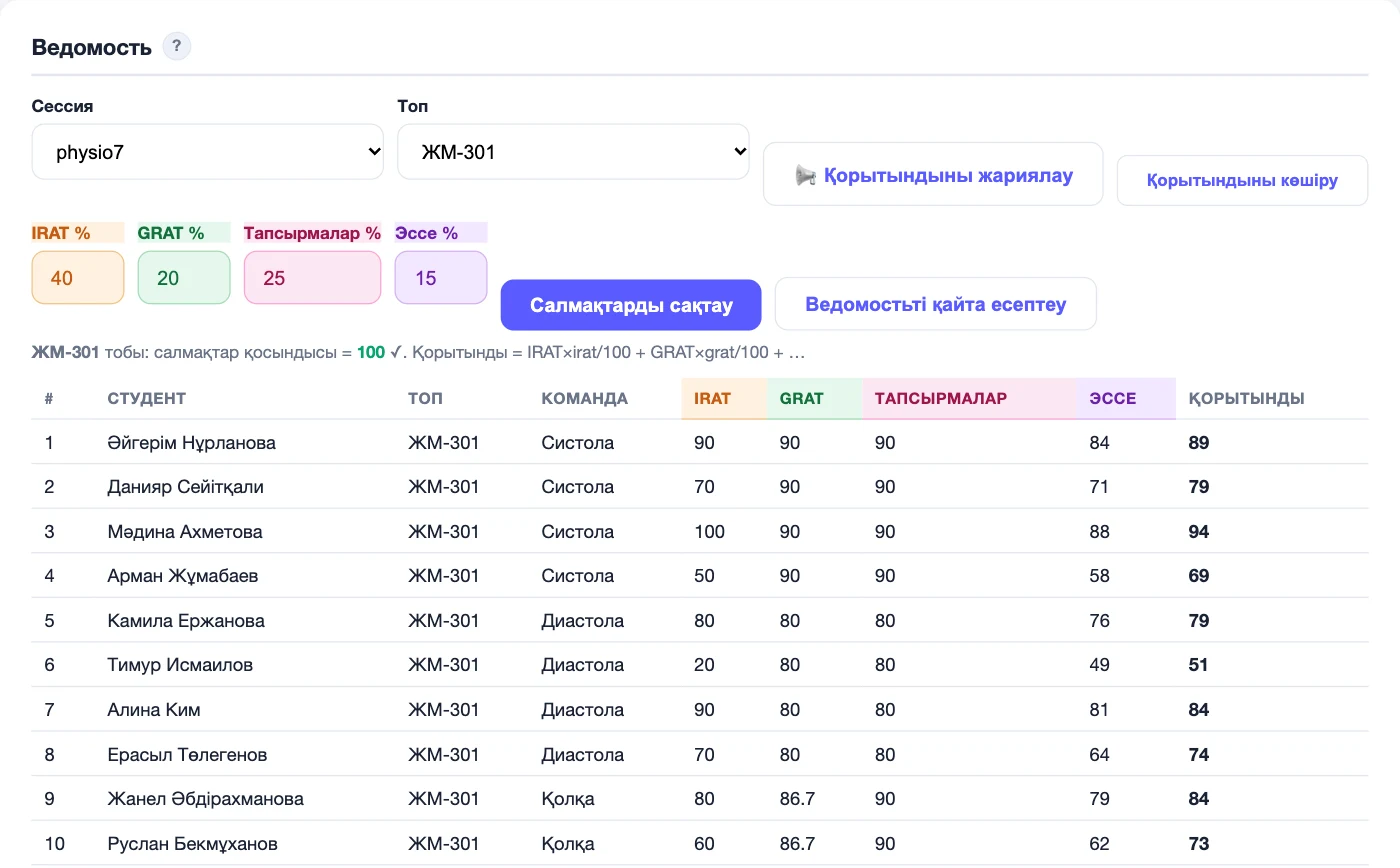Click the КОМАНДА column header

coord(585,398)
